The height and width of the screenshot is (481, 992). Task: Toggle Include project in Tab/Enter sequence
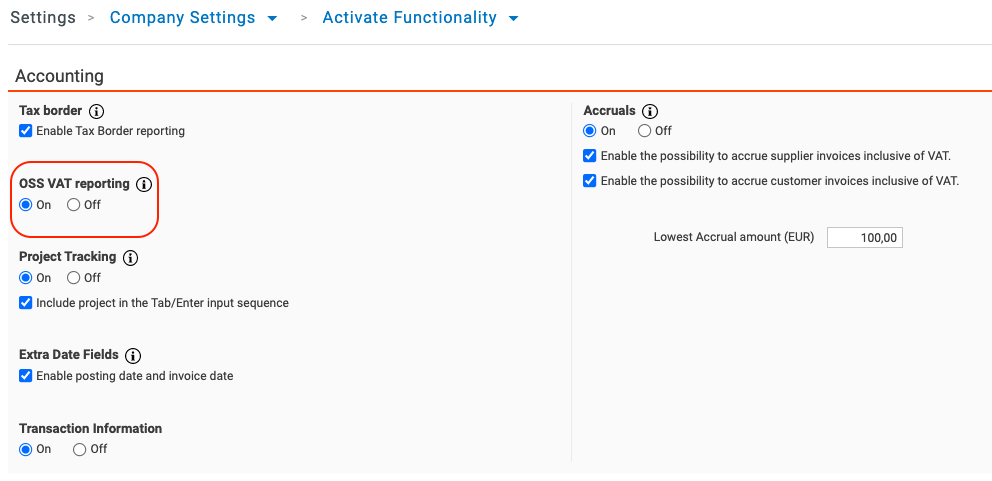26,303
